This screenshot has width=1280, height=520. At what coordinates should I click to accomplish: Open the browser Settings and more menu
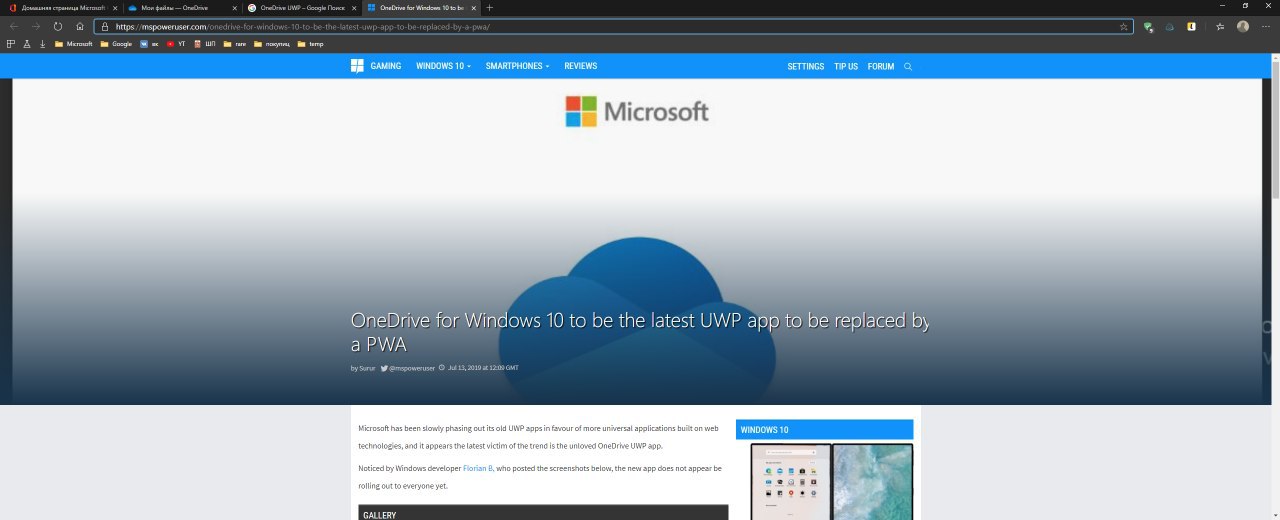point(1265,27)
